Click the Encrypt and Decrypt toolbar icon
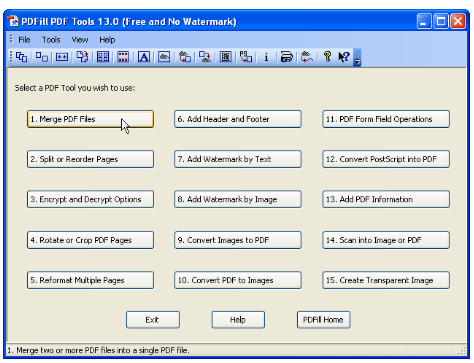This screenshot has width=474, height=363. coord(62,57)
